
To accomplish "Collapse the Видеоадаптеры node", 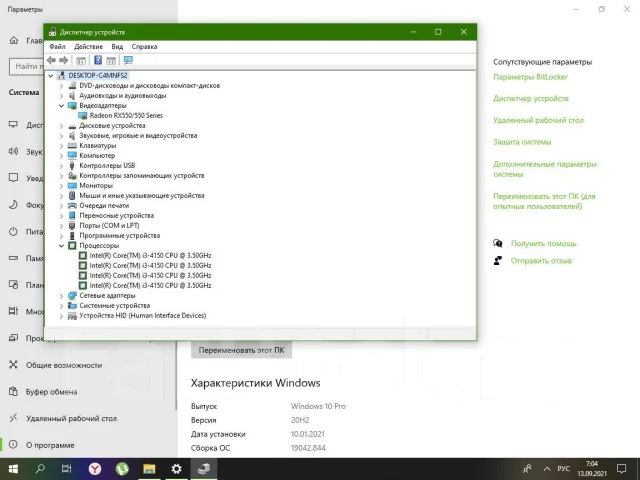I will [x=61, y=106].
